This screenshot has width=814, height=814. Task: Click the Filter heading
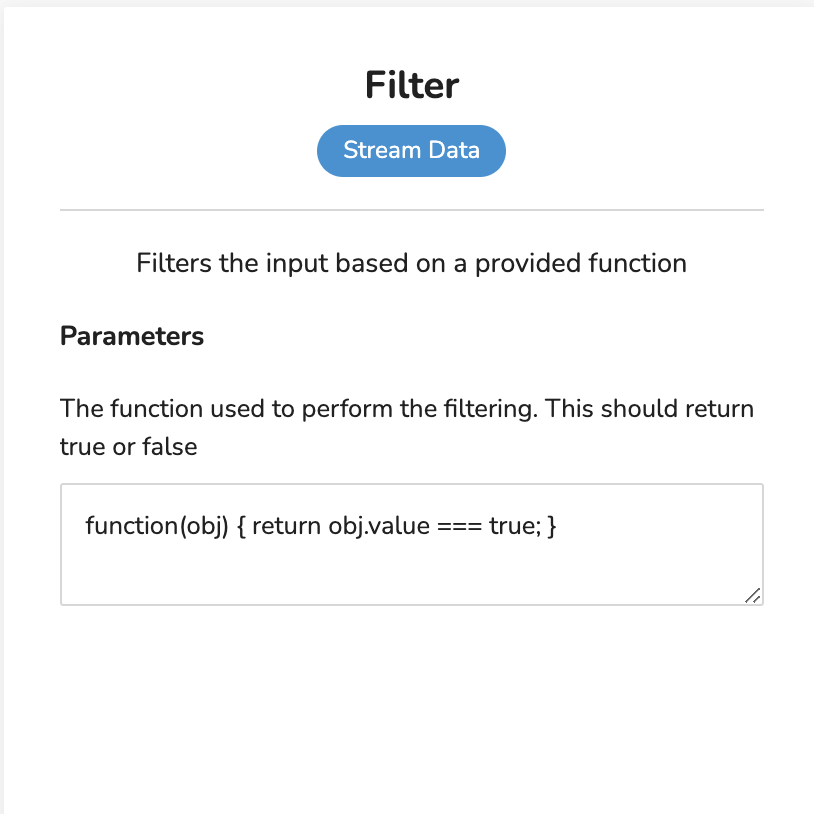pos(412,85)
